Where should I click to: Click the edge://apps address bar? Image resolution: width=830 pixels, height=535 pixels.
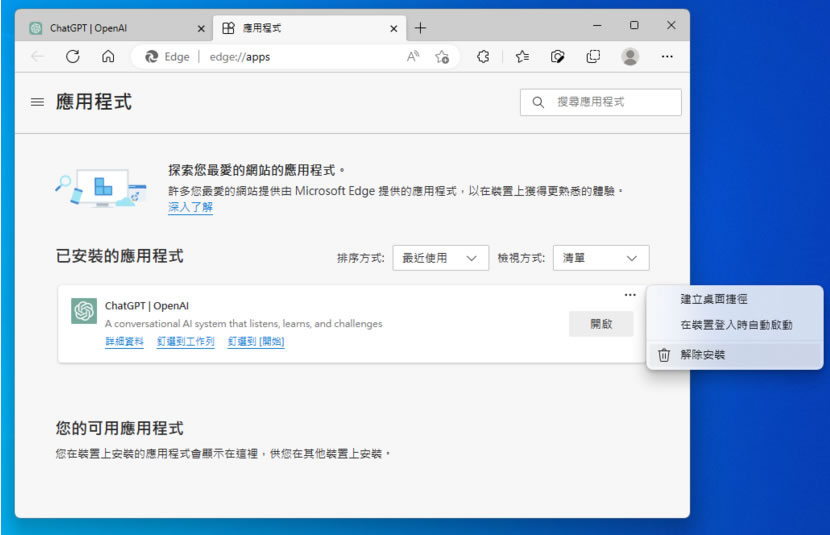pos(296,57)
